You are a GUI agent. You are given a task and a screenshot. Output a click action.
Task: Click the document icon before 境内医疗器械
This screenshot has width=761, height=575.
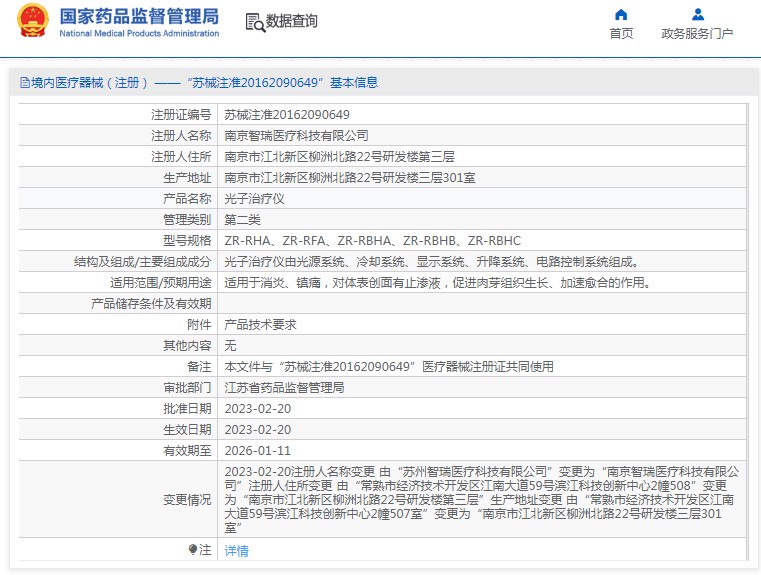point(24,82)
